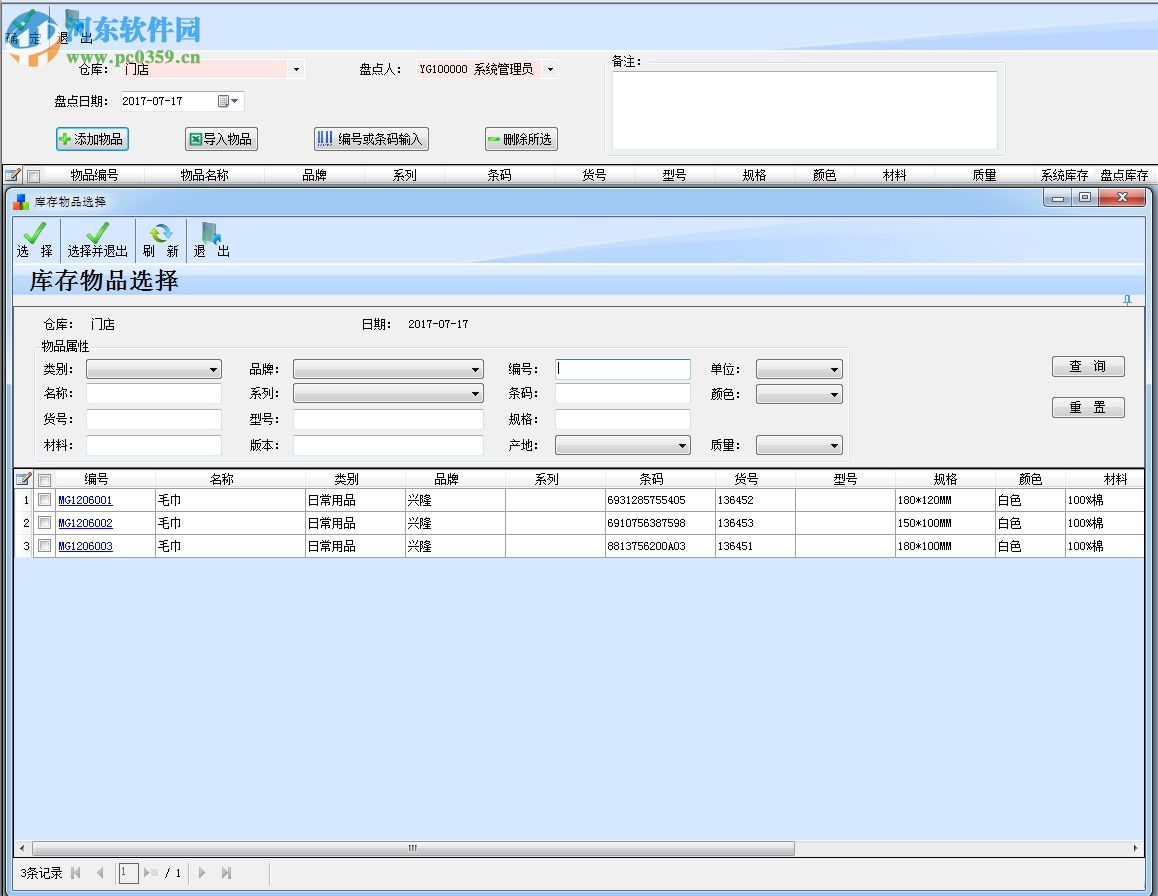Image resolution: width=1158 pixels, height=896 pixels.
Task: Click the 名称 name input field
Action: 153,394
